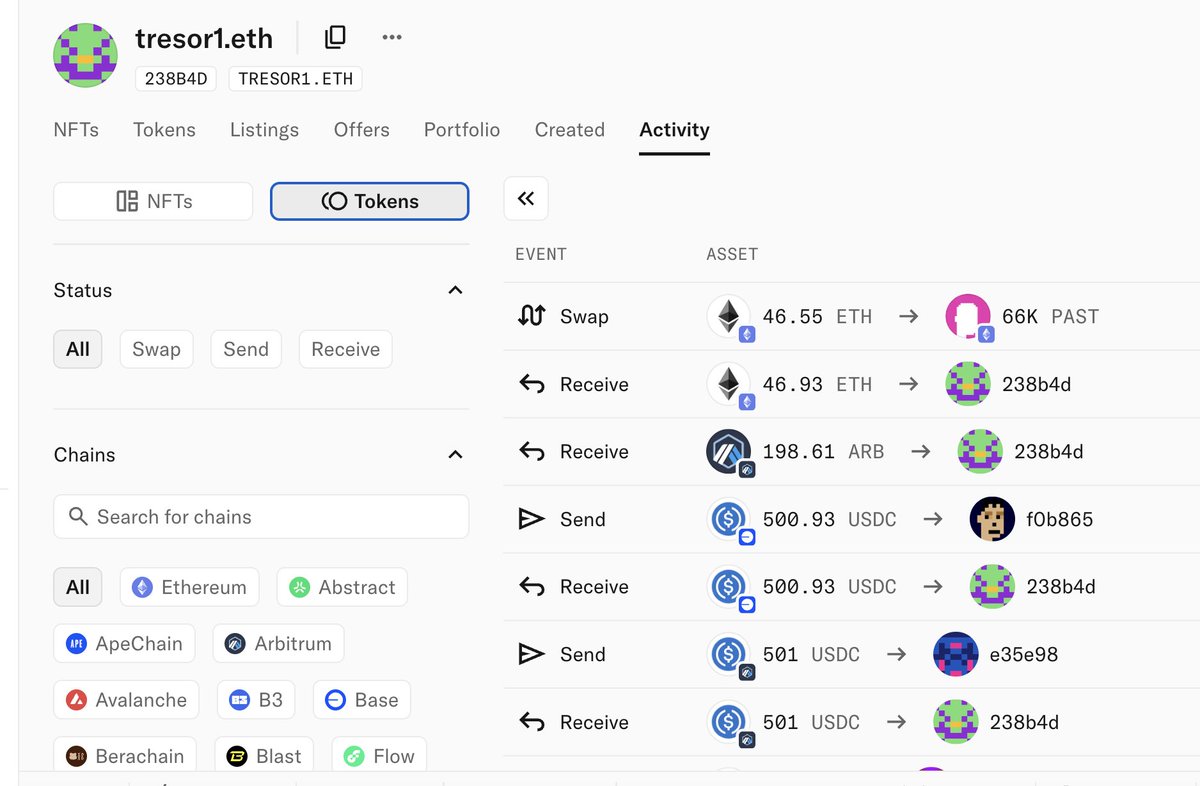This screenshot has width=1200, height=786.
Task: Open the f0b865 recipient avatar
Action: pyautogui.click(x=992, y=519)
